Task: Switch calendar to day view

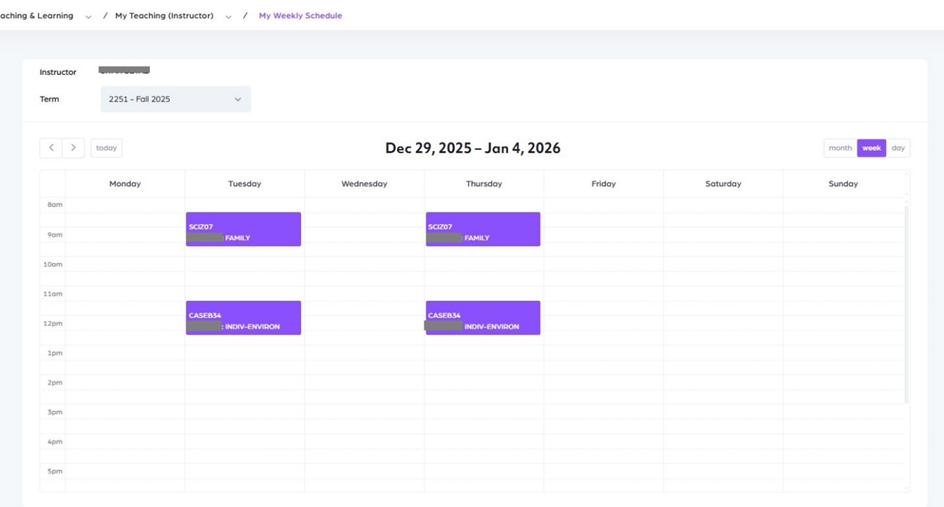Action: click(x=898, y=148)
